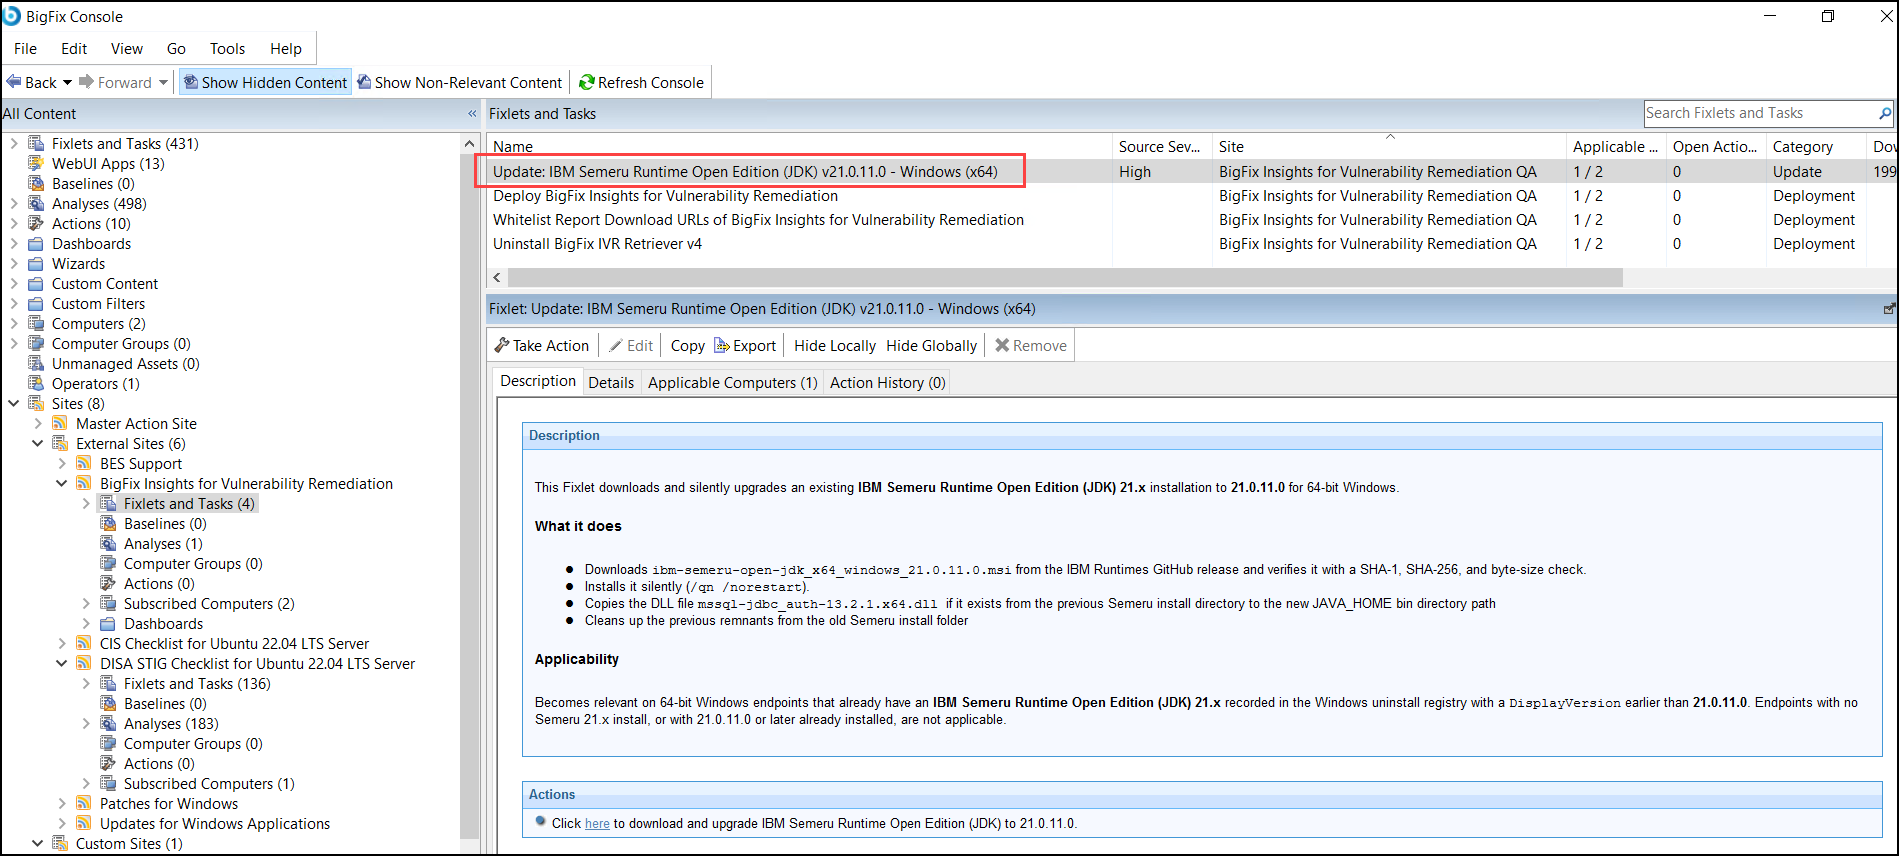Screen dimensions: 1899x856
Task: Toggle Show Non-Relevant Content
Action: [460, 82]
